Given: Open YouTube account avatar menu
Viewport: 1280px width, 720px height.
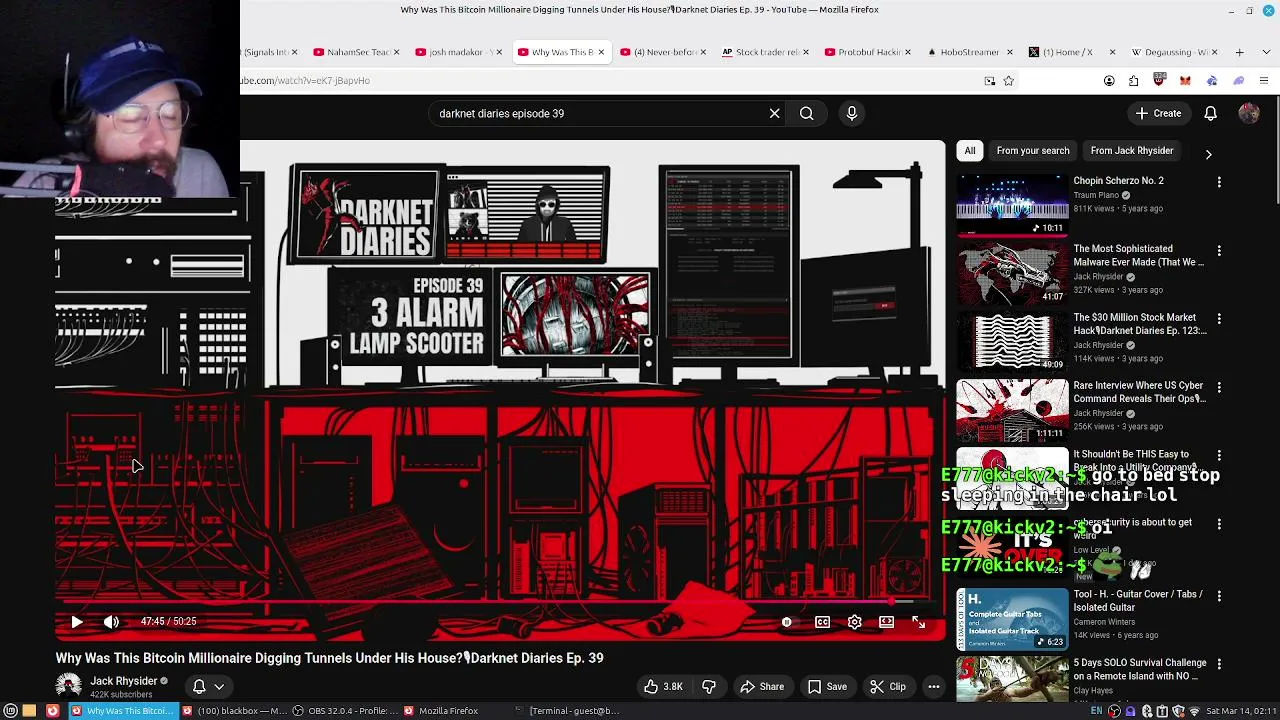Looking at the screenshot, I should (x=1249, y=113).
